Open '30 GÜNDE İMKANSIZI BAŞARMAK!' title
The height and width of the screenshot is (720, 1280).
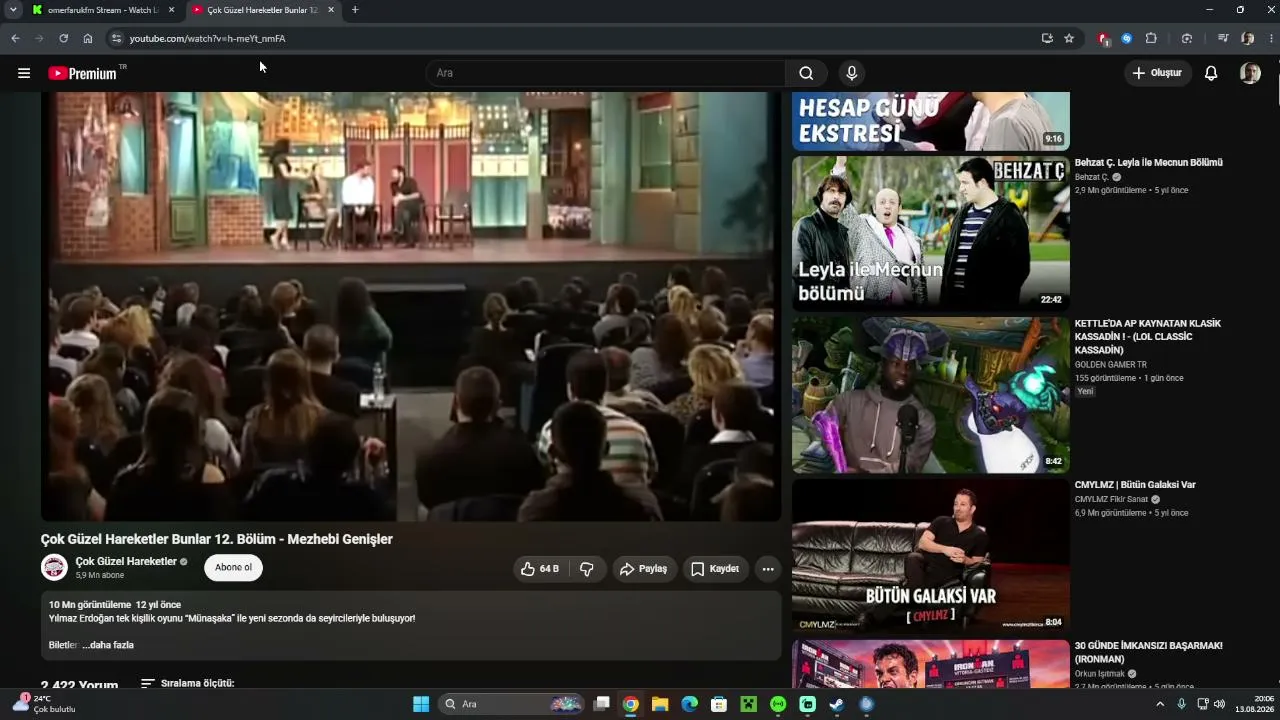[x=1149, y=653]
